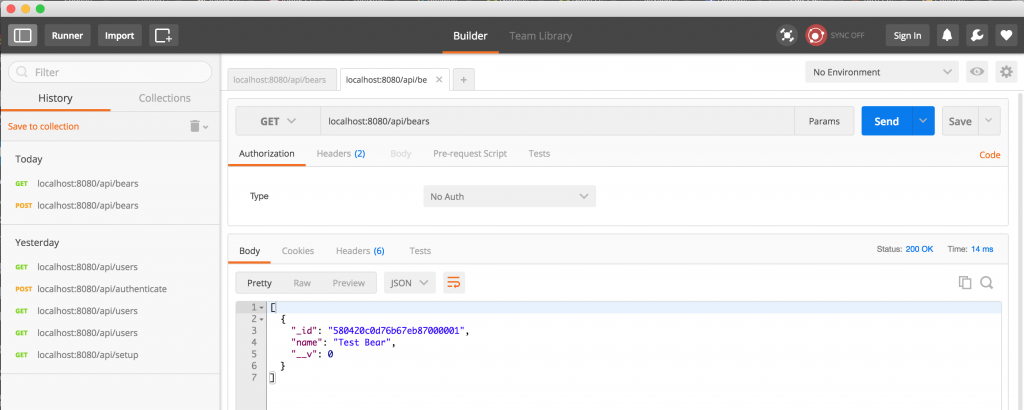Viewport: 1024px width, 410px height.
Task: Click the heart icon in header
Action: tap(1006, 35)
